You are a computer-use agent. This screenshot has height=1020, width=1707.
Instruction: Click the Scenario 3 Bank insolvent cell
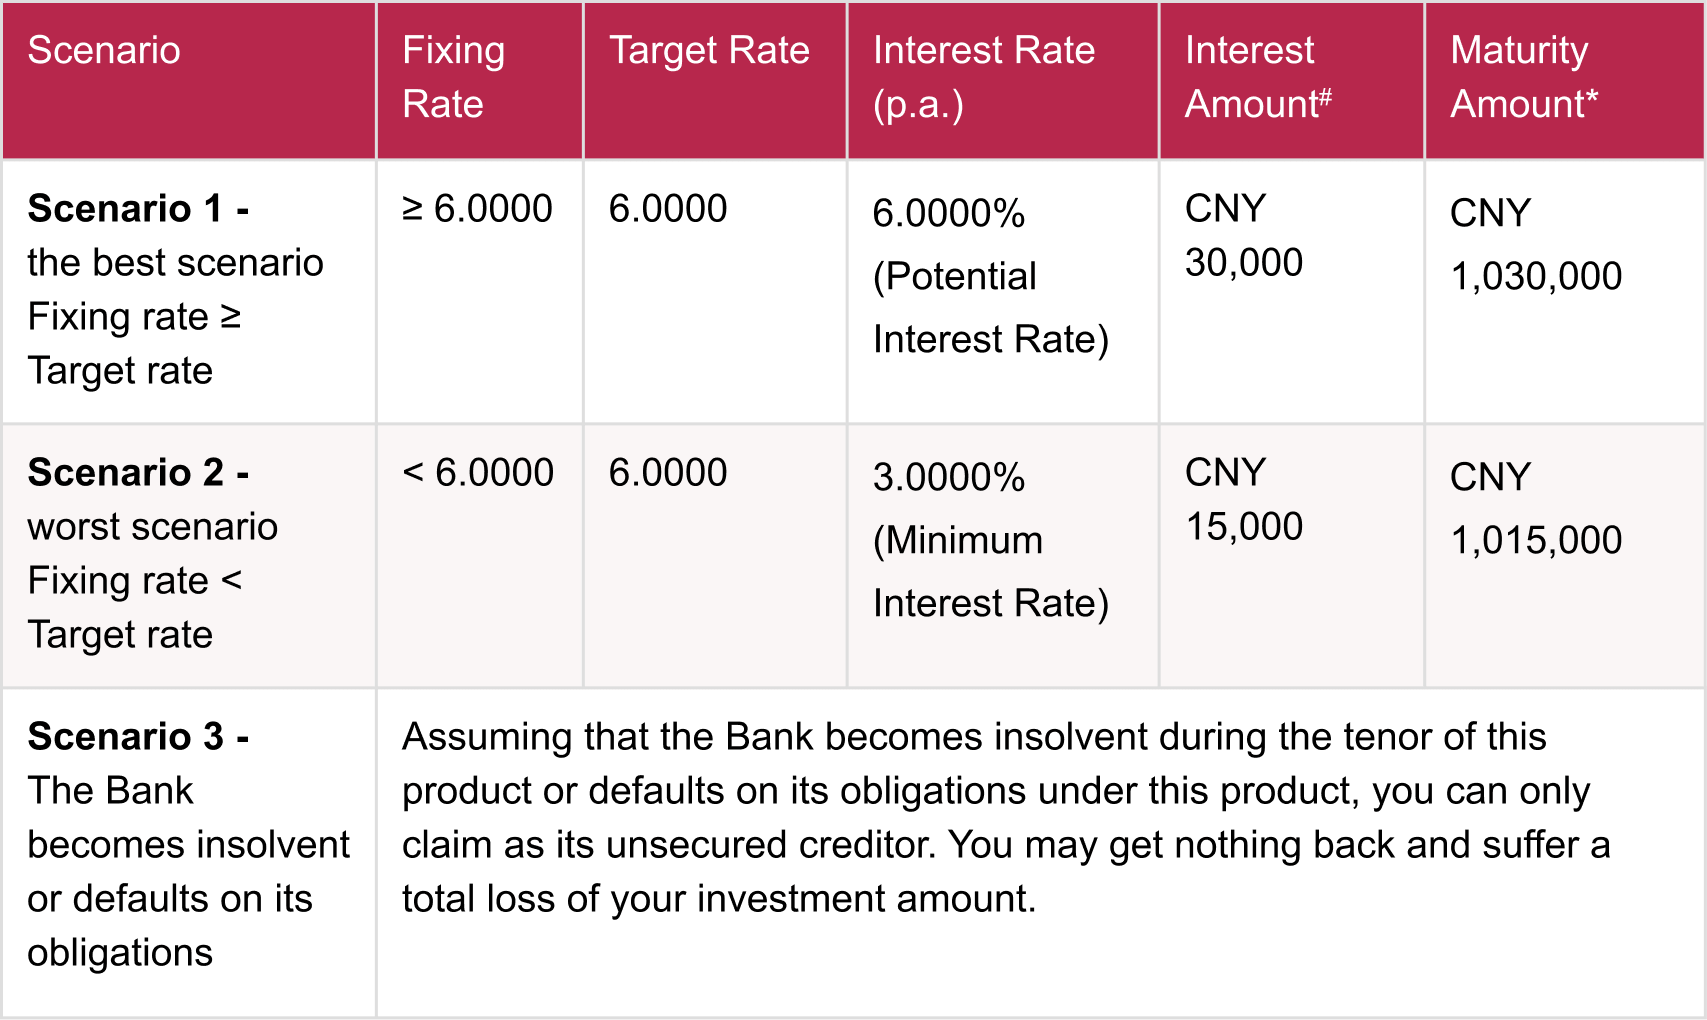[x=189, y=853]
